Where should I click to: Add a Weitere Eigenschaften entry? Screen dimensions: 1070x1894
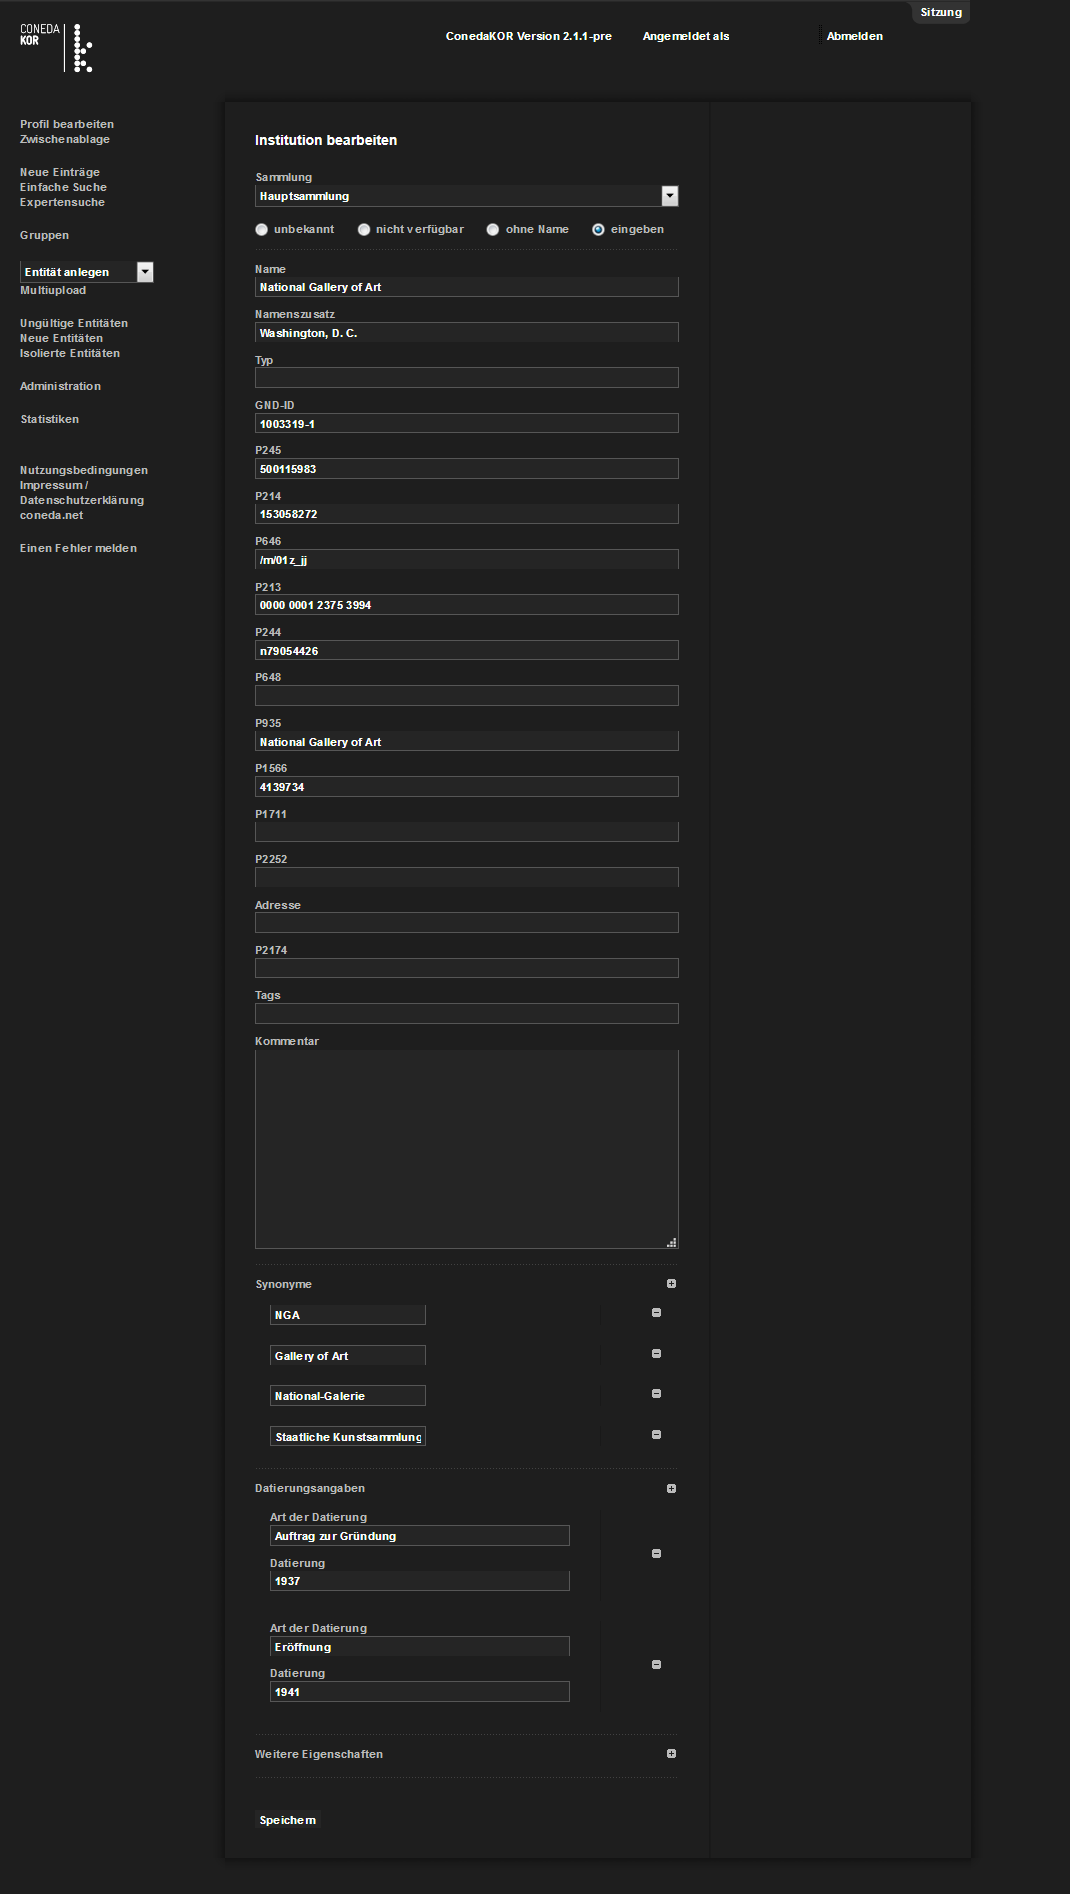tap(671, 1754)
